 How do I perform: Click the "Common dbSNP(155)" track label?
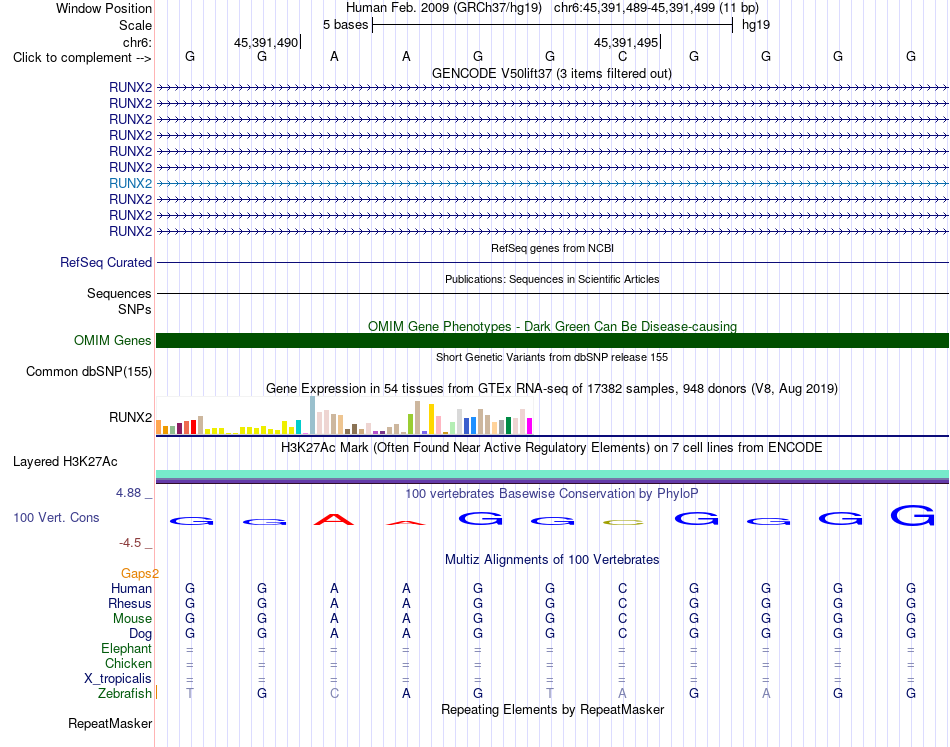pos(88,371)
